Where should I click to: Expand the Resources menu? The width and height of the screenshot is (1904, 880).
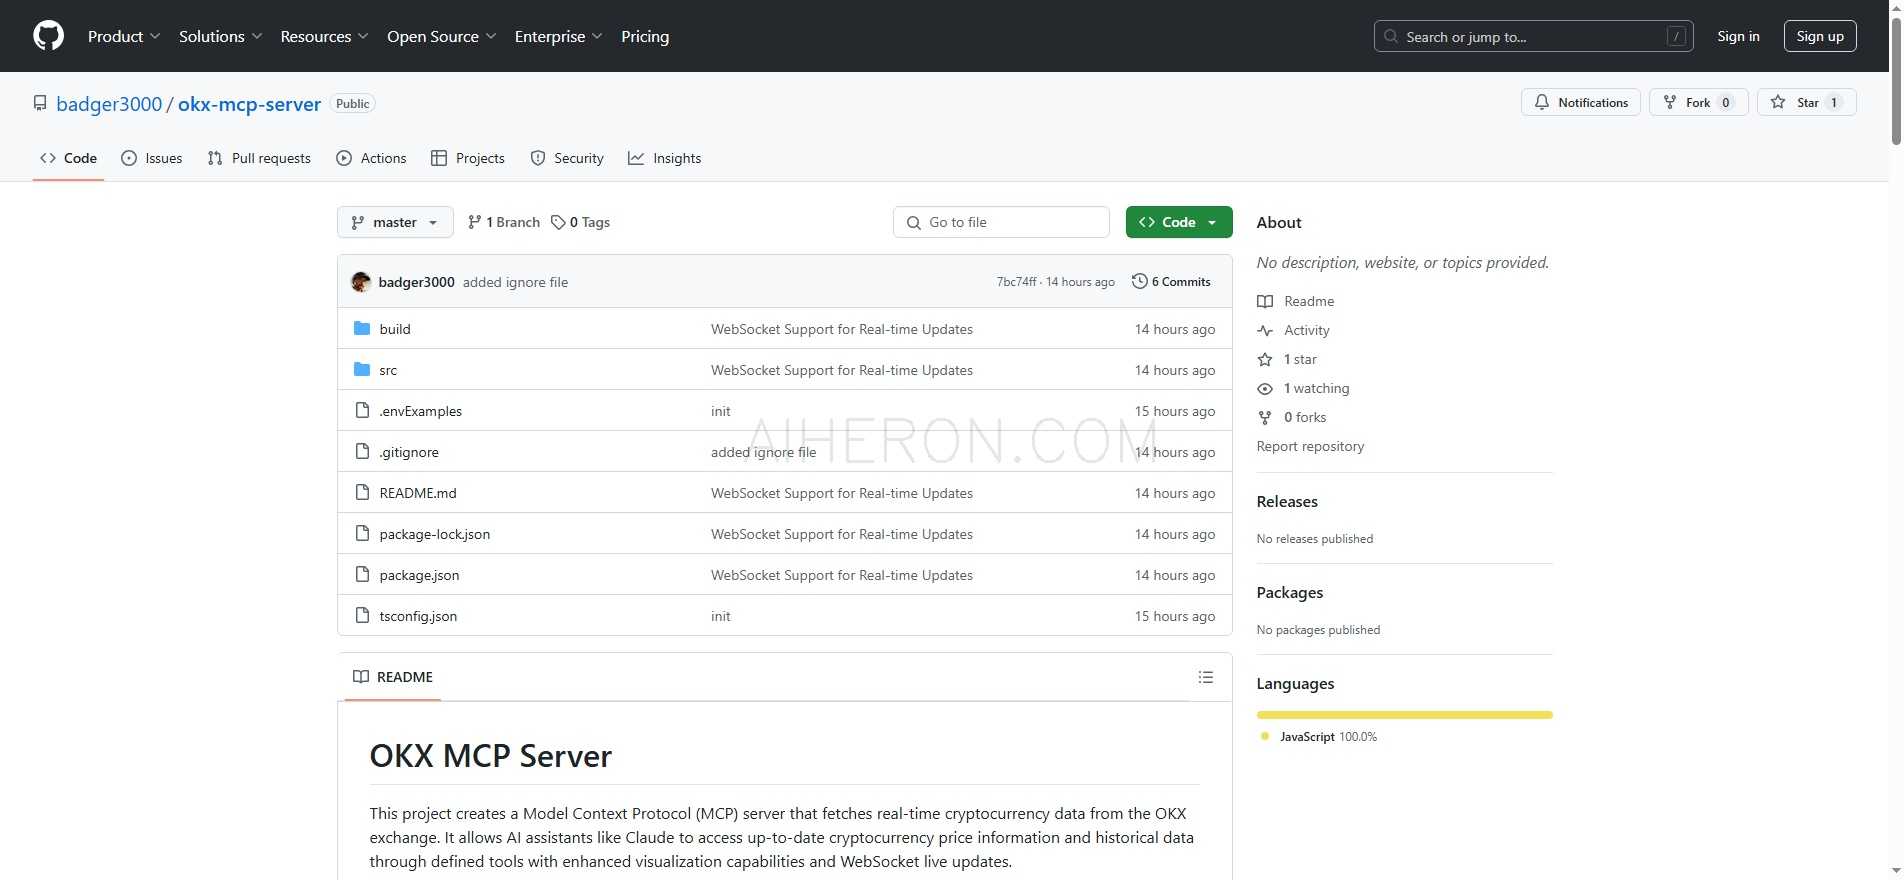324,36
